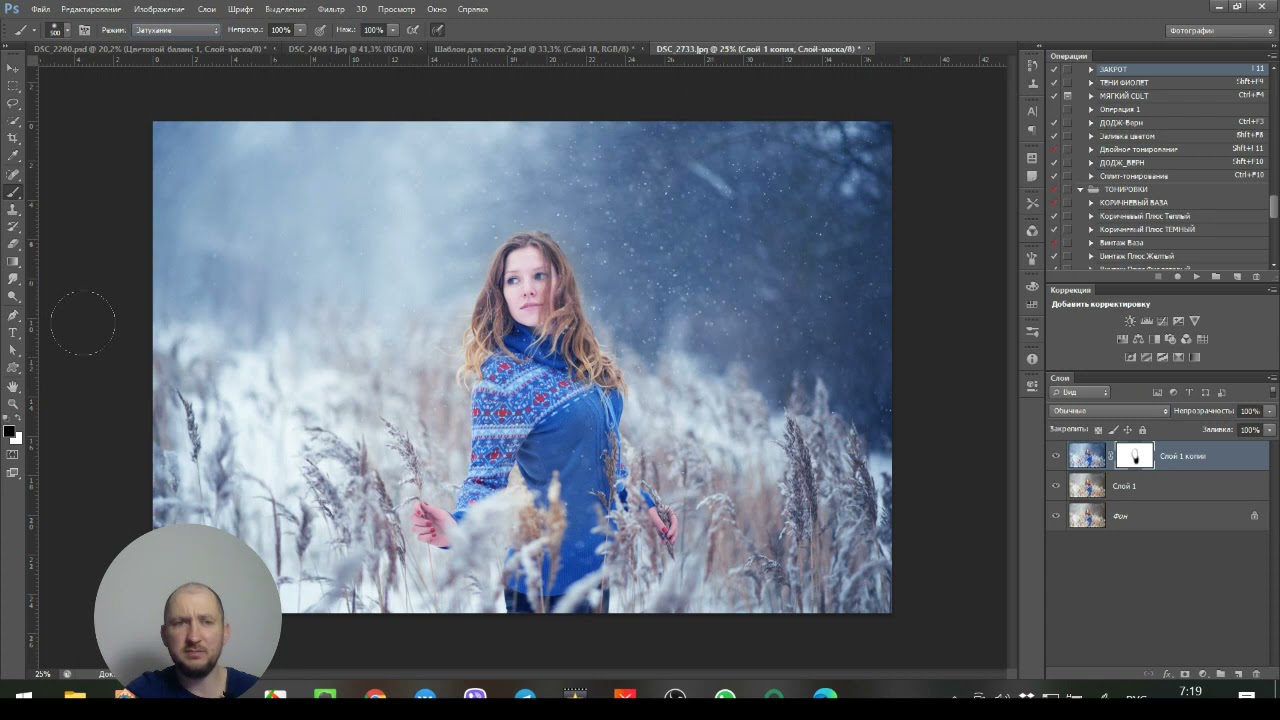Select the Lasso tool
Screen dimensions: 1280x720
[x=13, y=103]
